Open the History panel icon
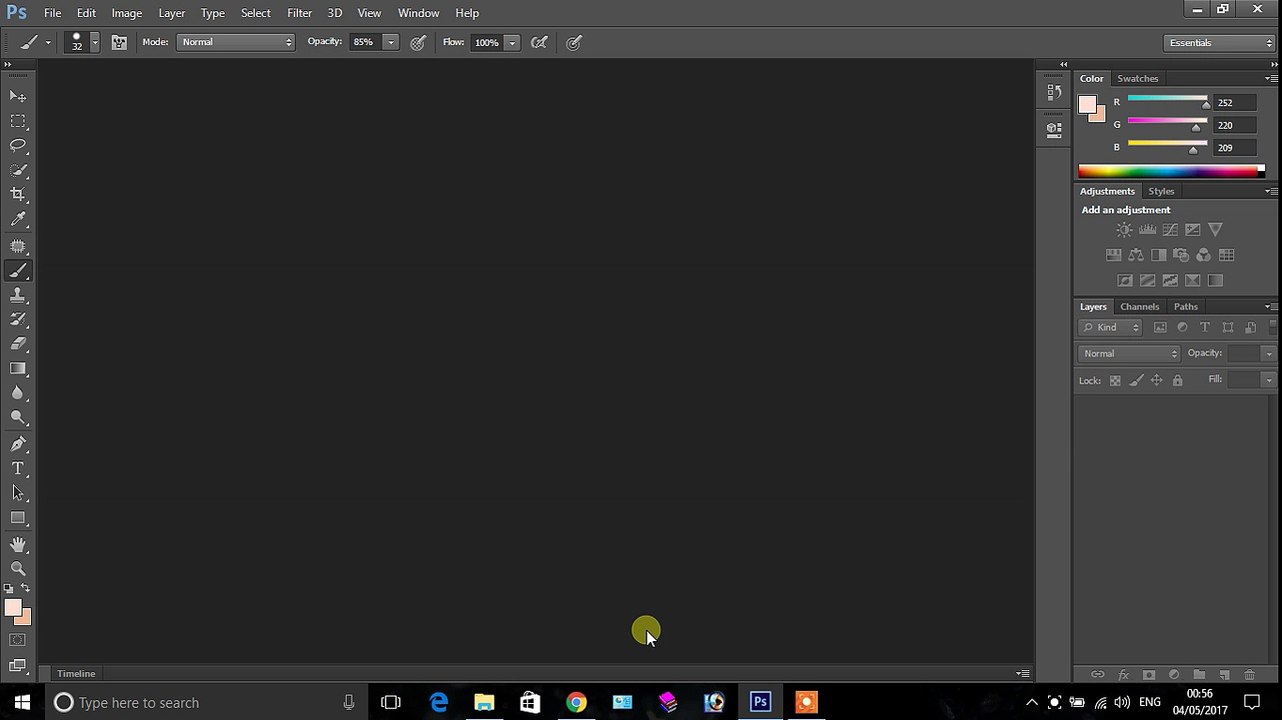Image resolution: width=1282 pixels, height=720 pixels. (x=1054, y=92)
